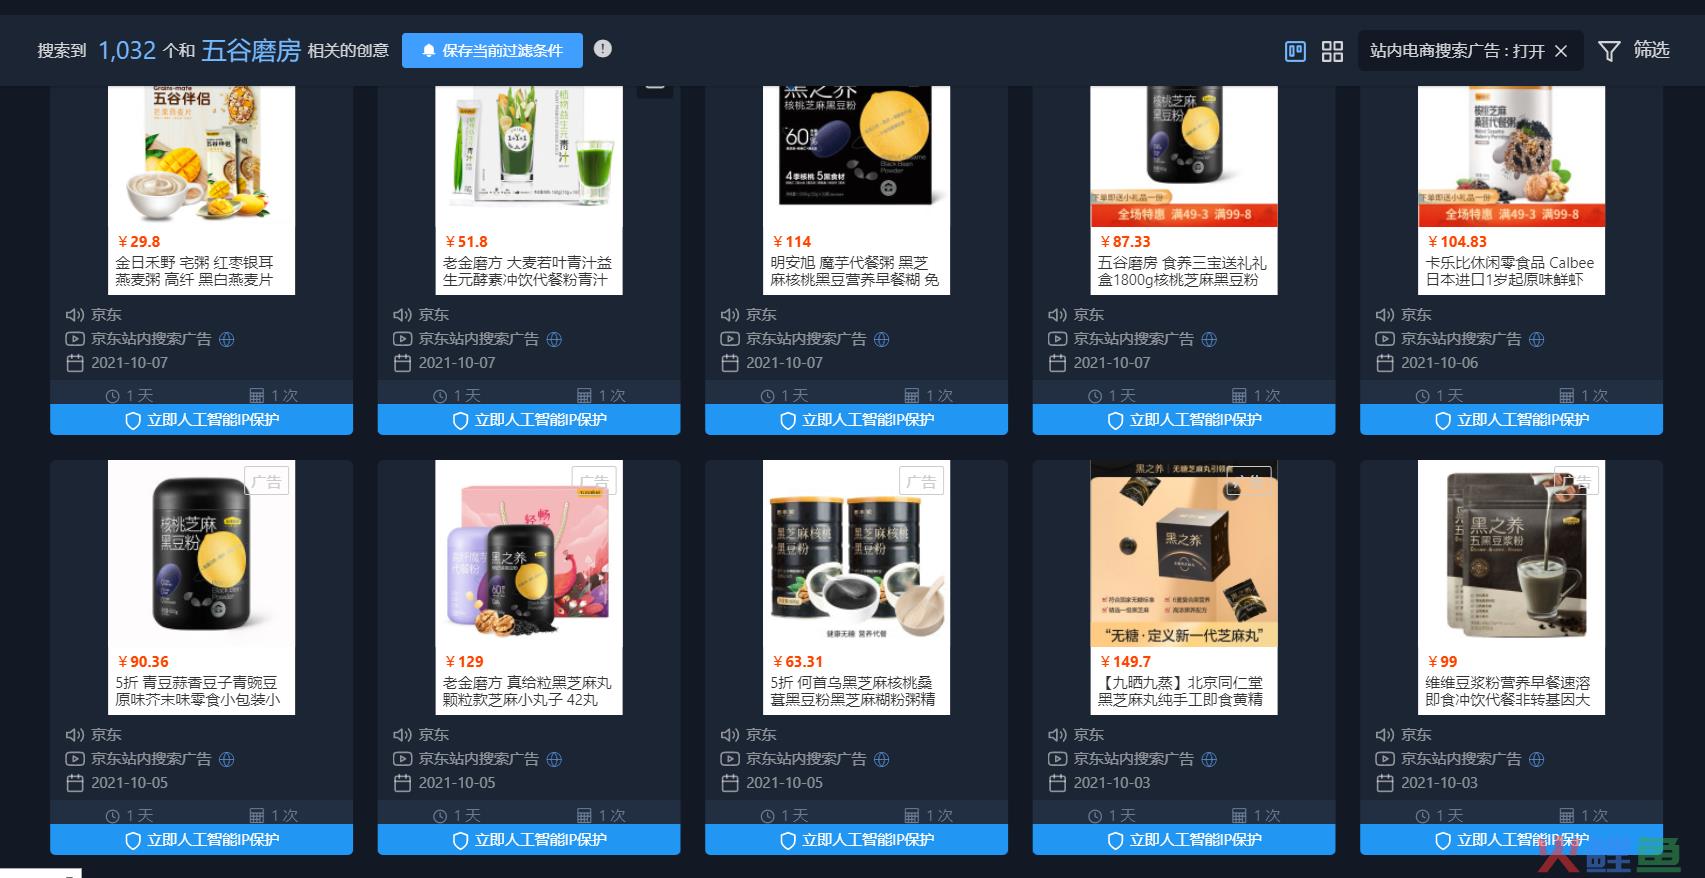Open the ¥129 老金磨方 sesame ball thumbnail

(x=529, y=554)
